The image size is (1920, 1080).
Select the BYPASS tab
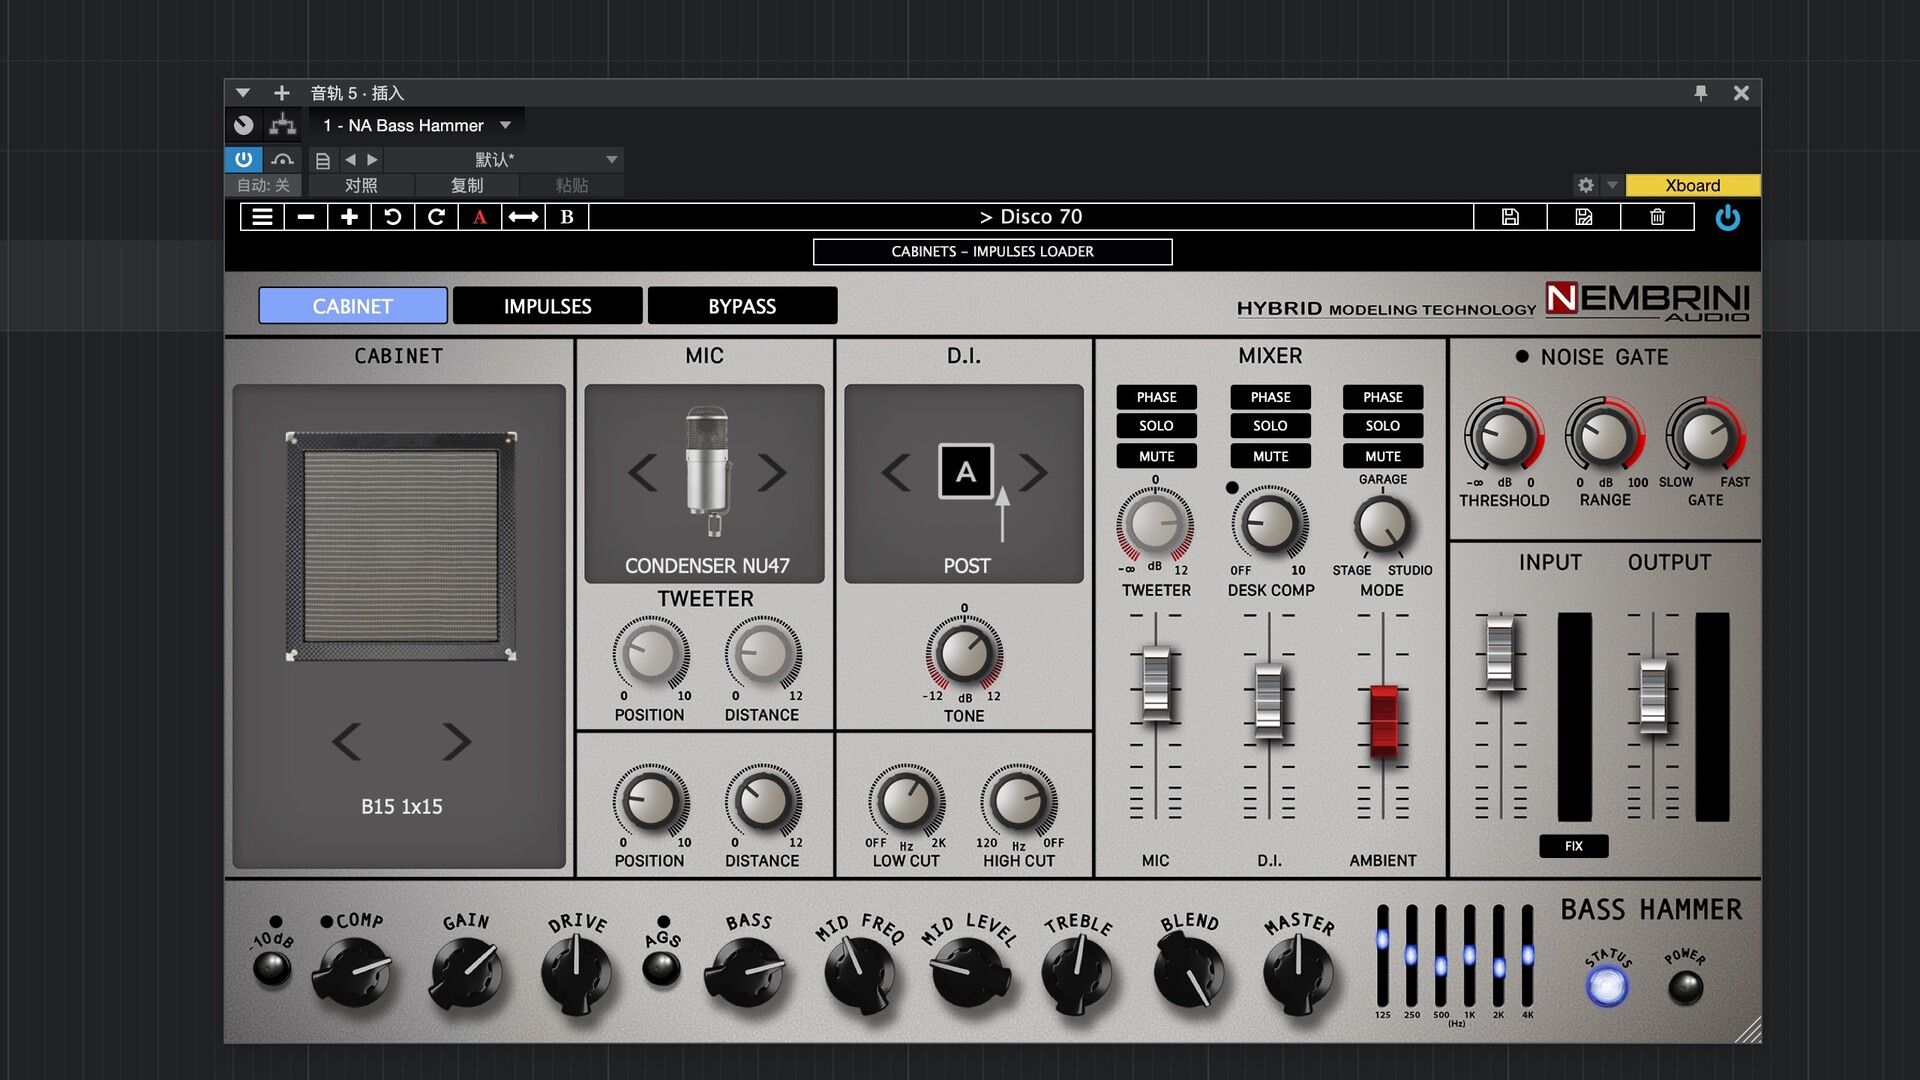pos(742,306)
